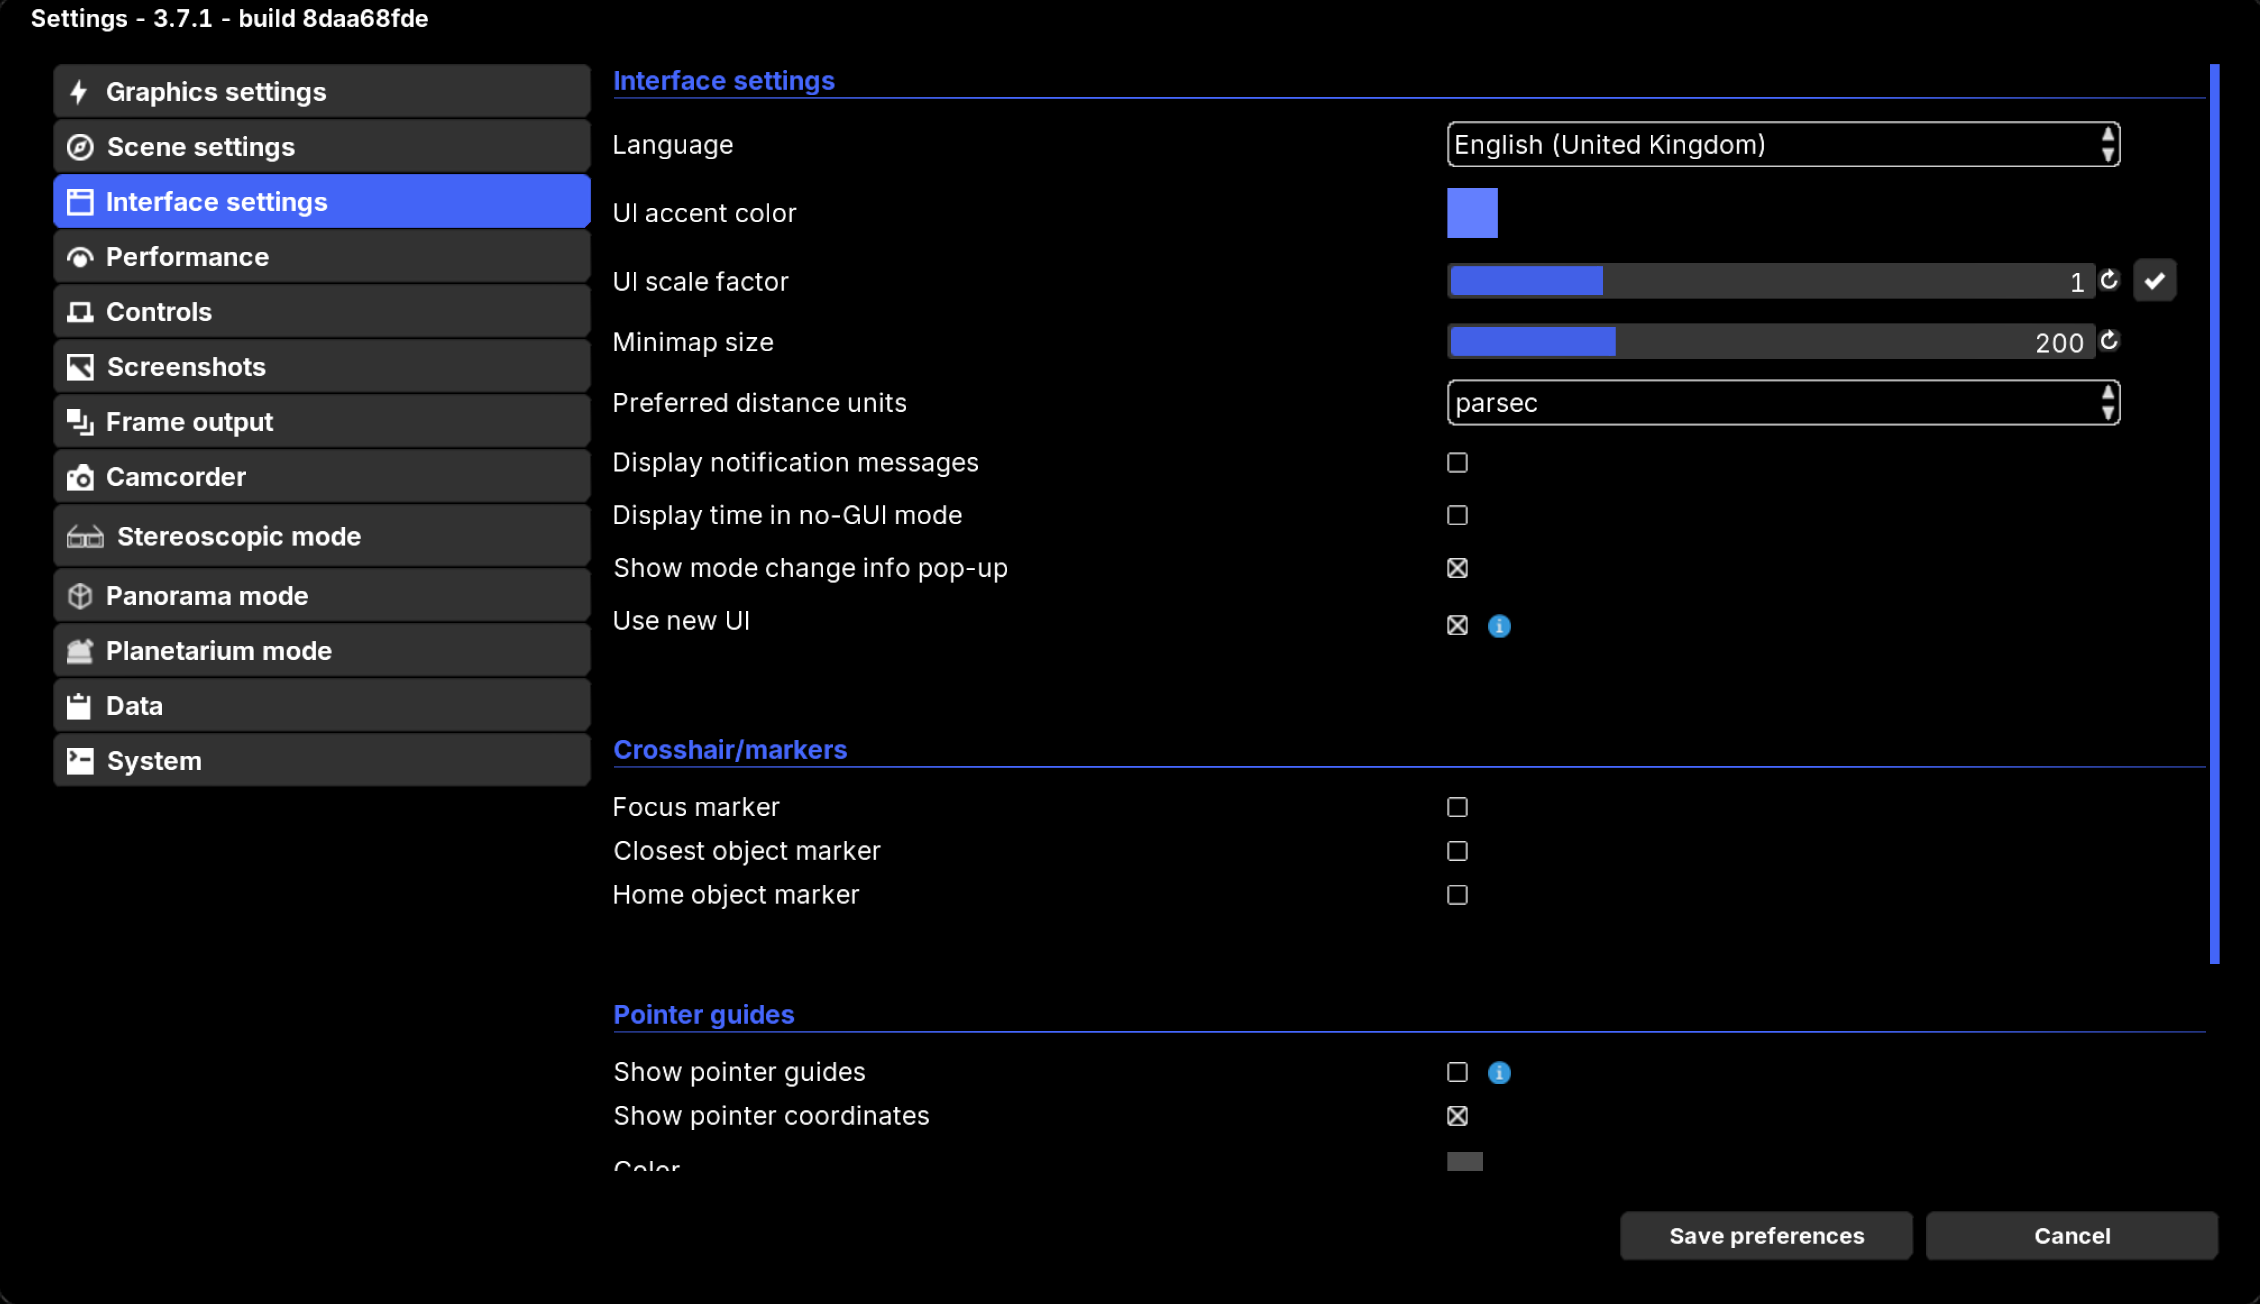The width and height of the screenshot is (2260, 1304).
Task: Enable Display time in no-GUI mode
Action: (x=1457, y=515)
